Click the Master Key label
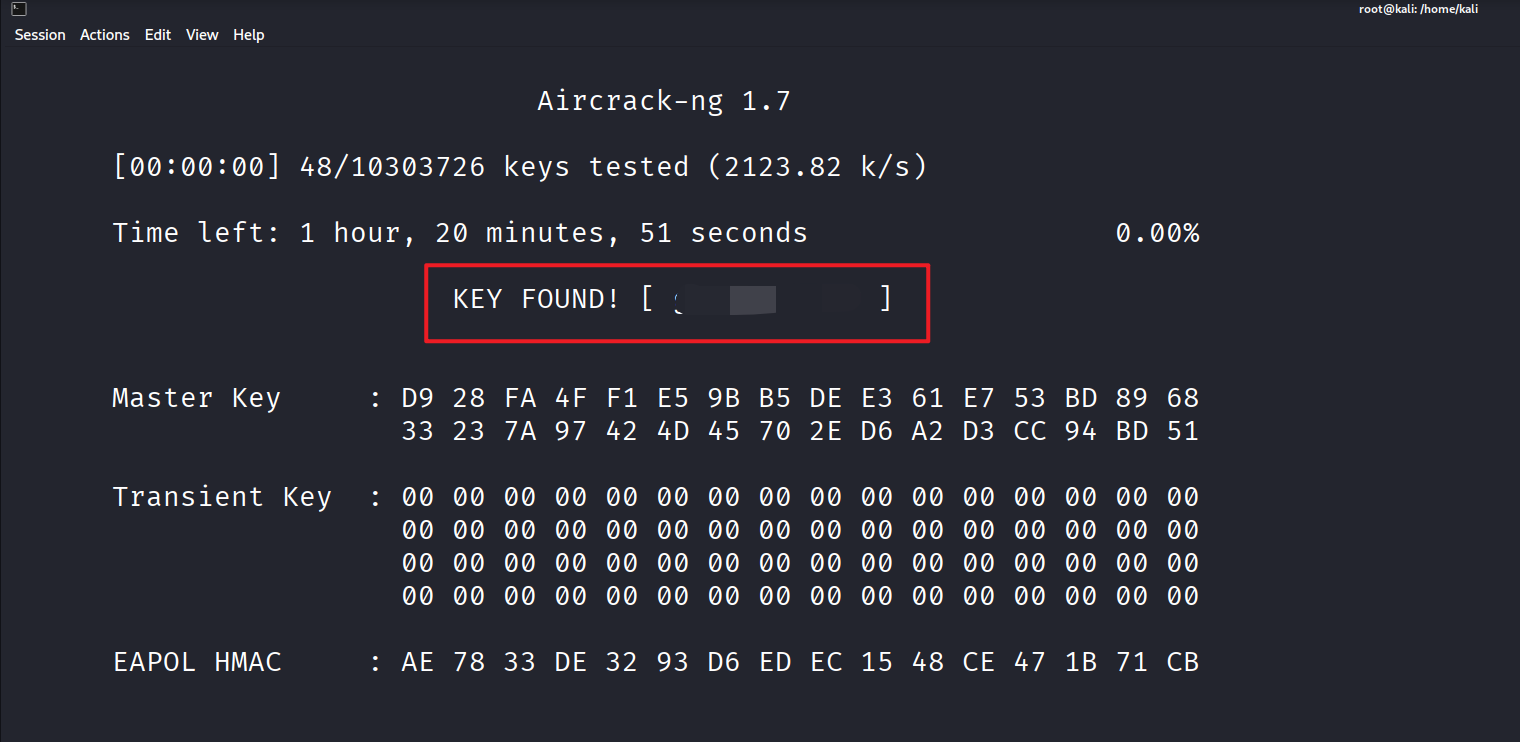This screenshot has width=1520, height=742. [x=196, y=398]
